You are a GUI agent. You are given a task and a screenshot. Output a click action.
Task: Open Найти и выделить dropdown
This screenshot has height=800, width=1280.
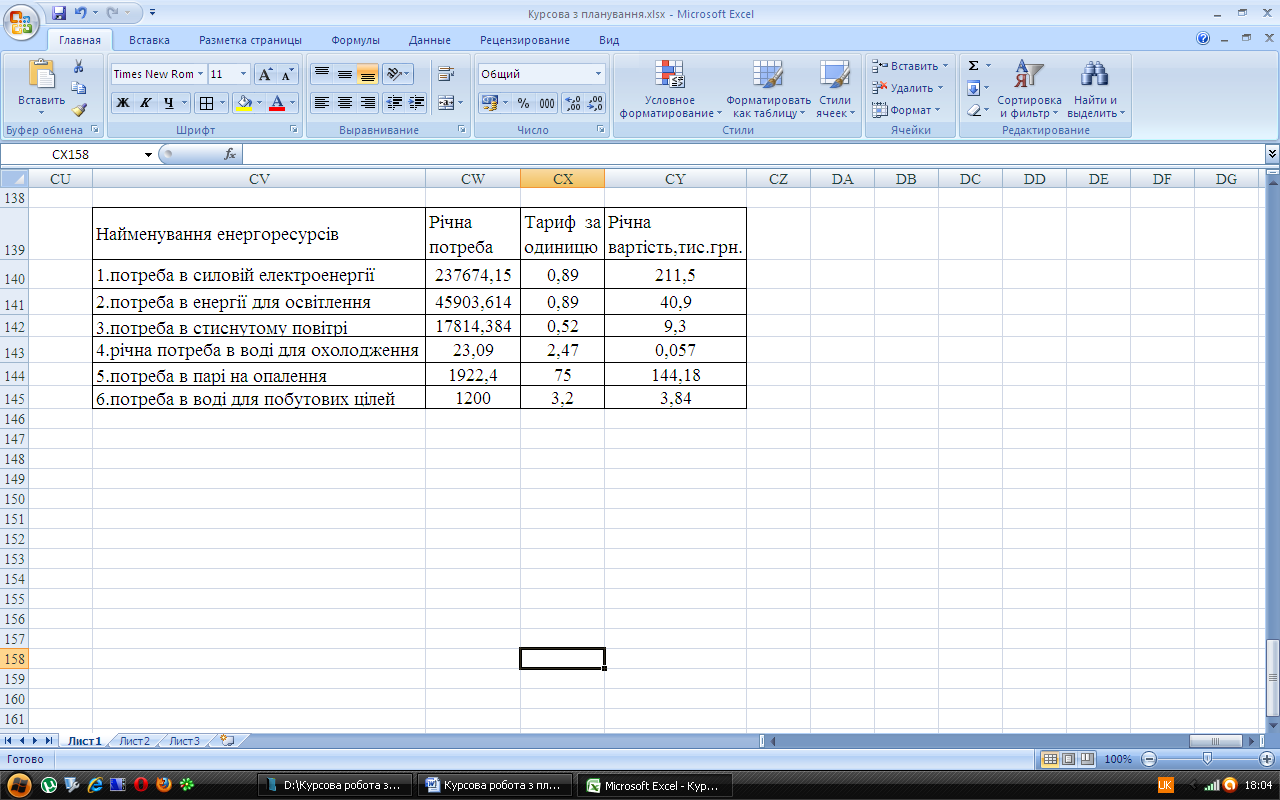point(1095,89)
